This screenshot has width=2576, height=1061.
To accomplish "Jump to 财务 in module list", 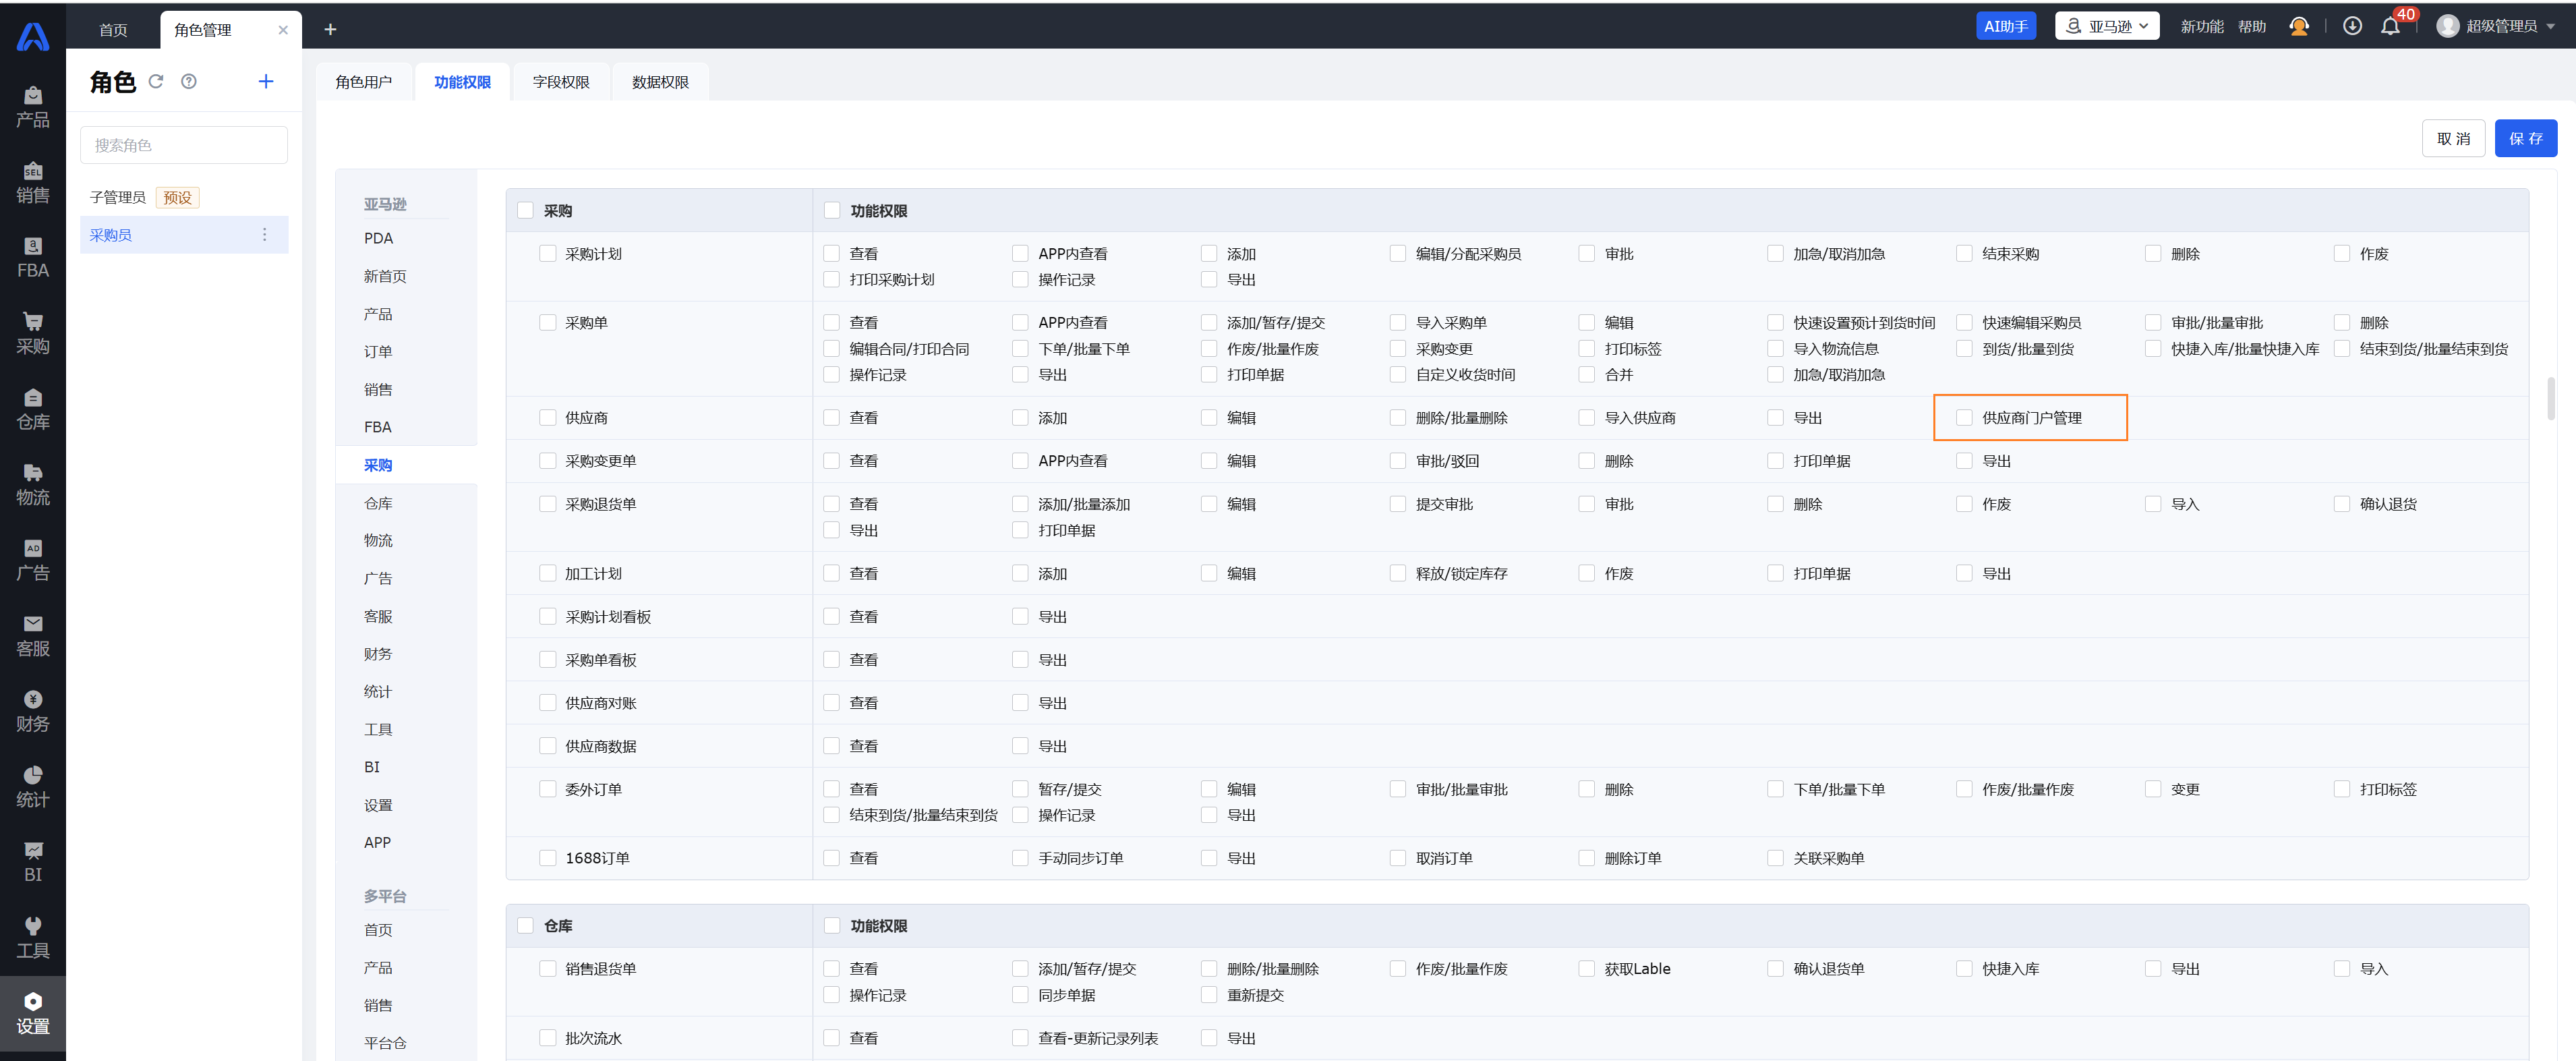I will pos(378,653).
